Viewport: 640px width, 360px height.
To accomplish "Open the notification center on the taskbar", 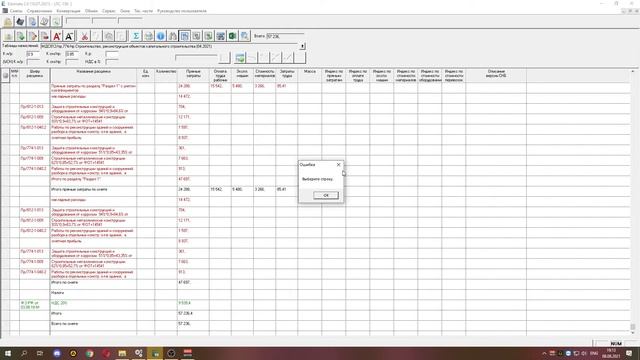I will 629,353.
